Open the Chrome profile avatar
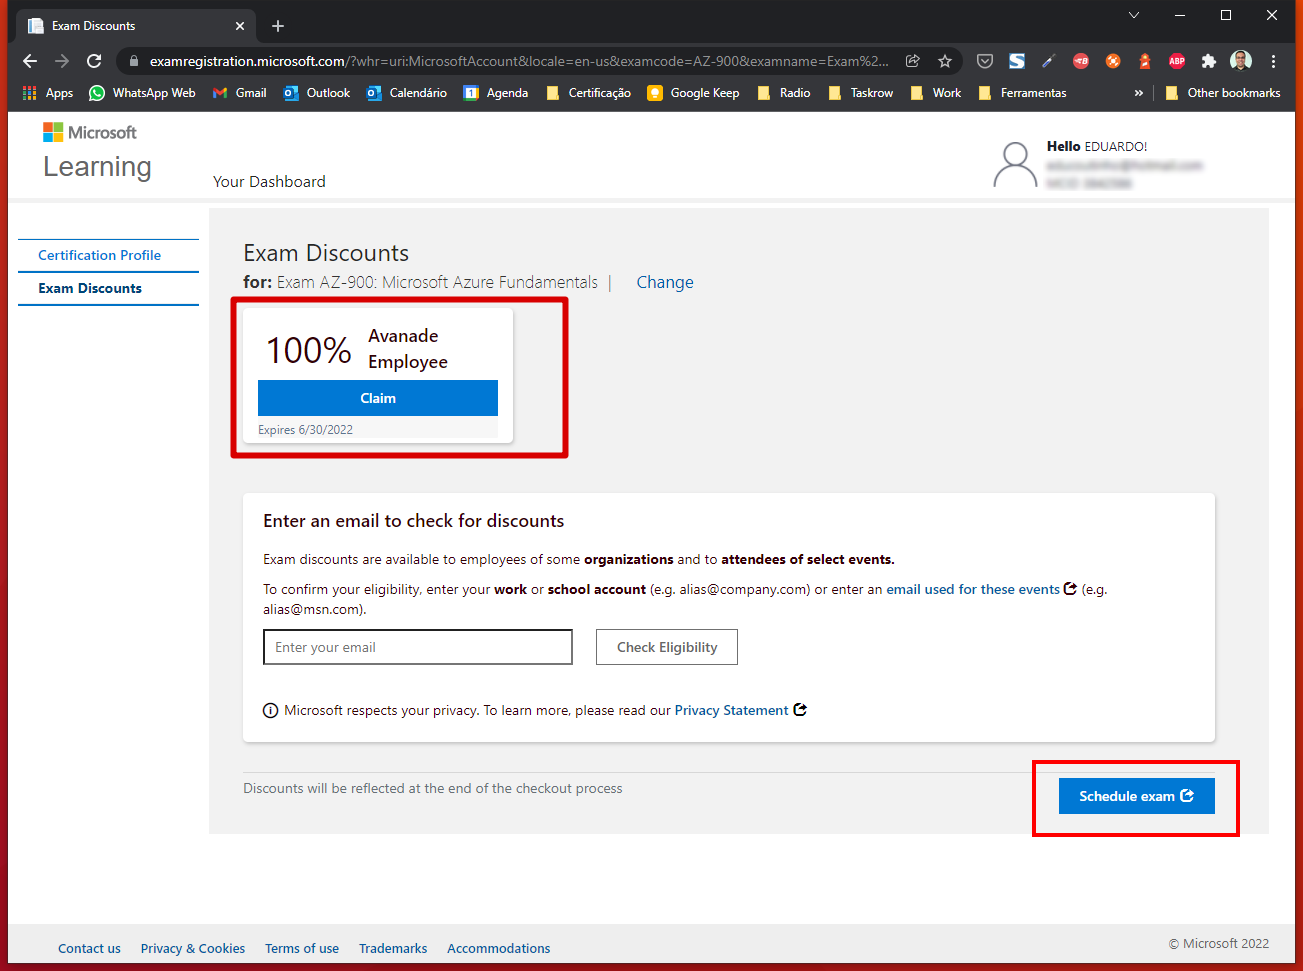The height and width of the screenshot is (971, 1303). point(1241,61)
